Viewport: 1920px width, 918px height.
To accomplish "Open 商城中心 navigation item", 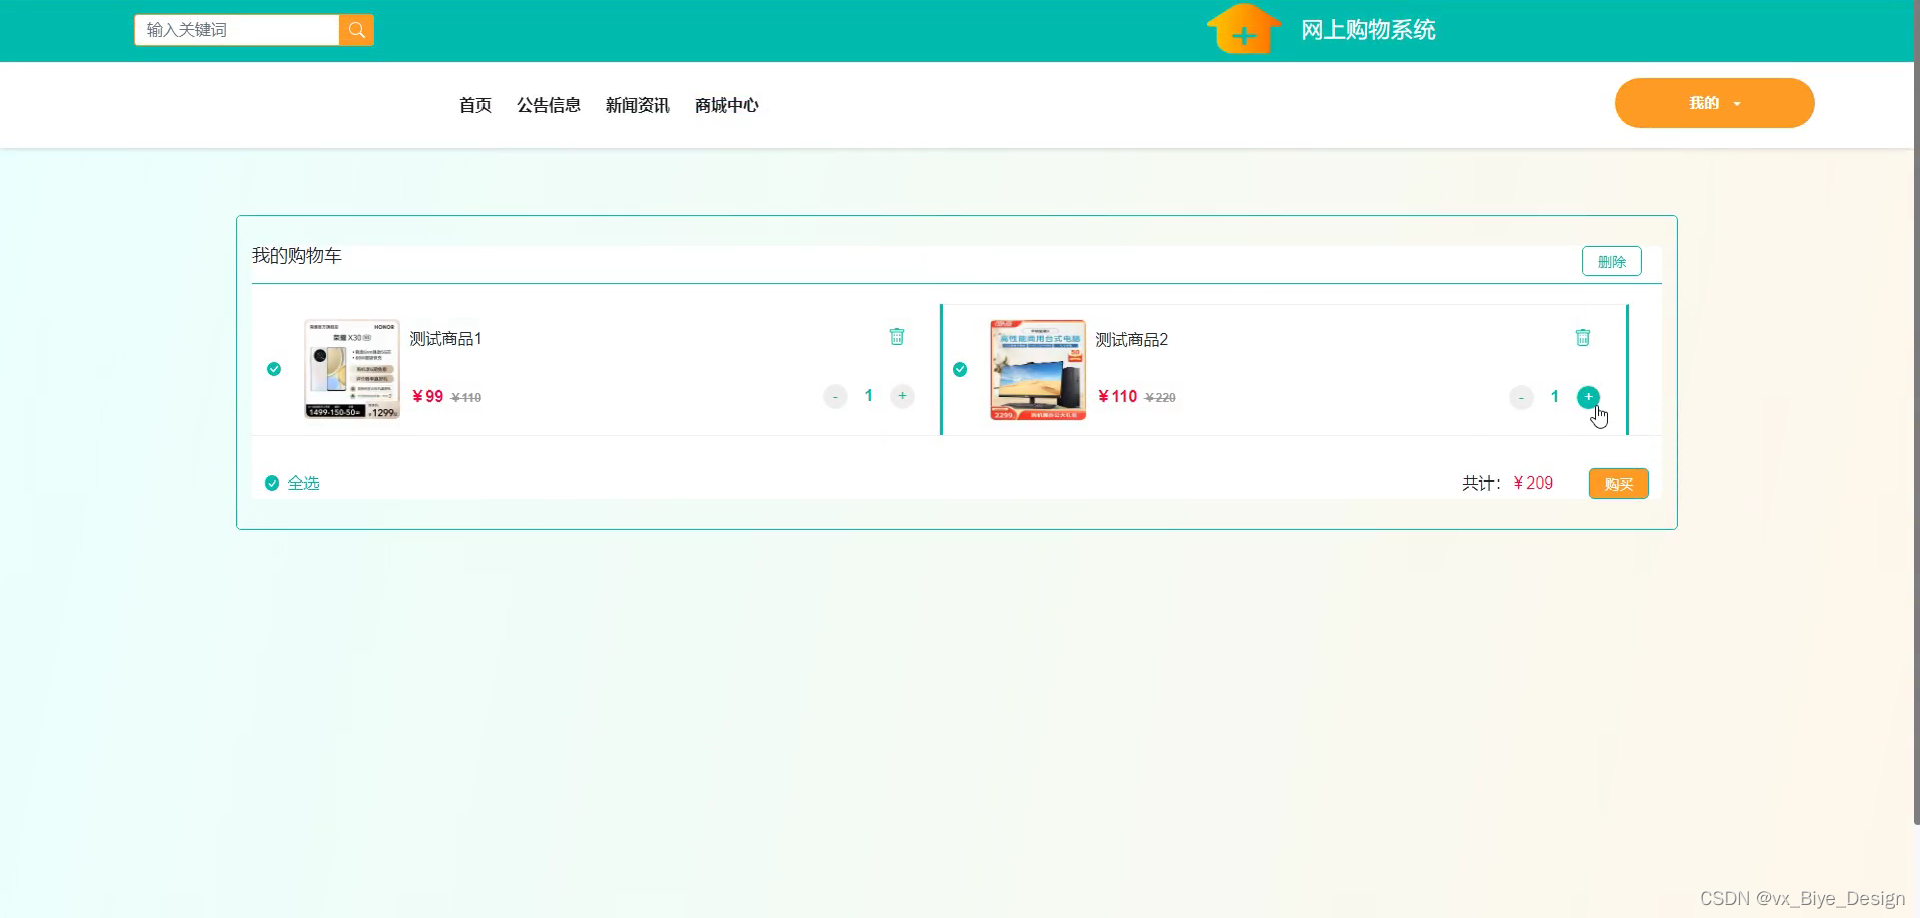I will click(x=727, y=105).
